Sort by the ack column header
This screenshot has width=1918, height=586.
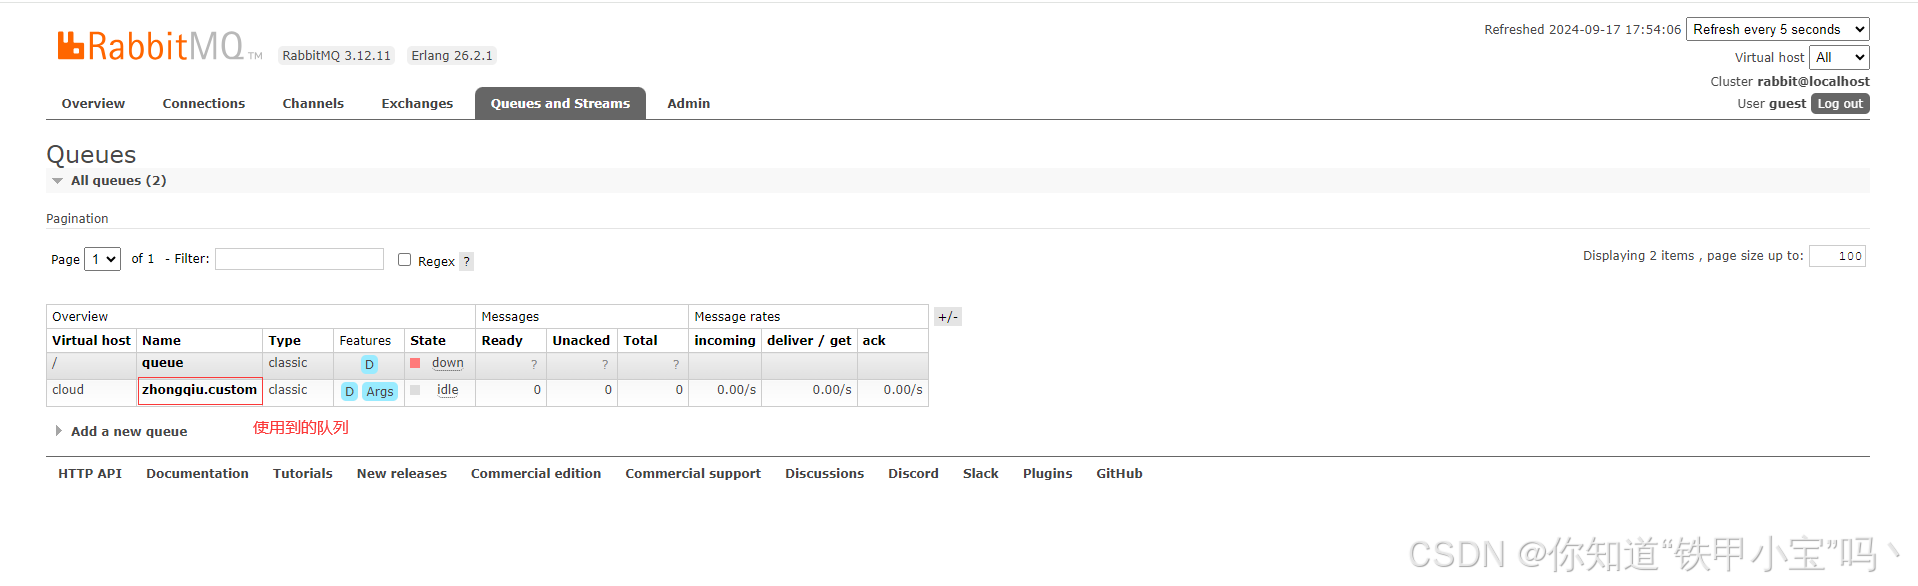(x=874, y=340)
